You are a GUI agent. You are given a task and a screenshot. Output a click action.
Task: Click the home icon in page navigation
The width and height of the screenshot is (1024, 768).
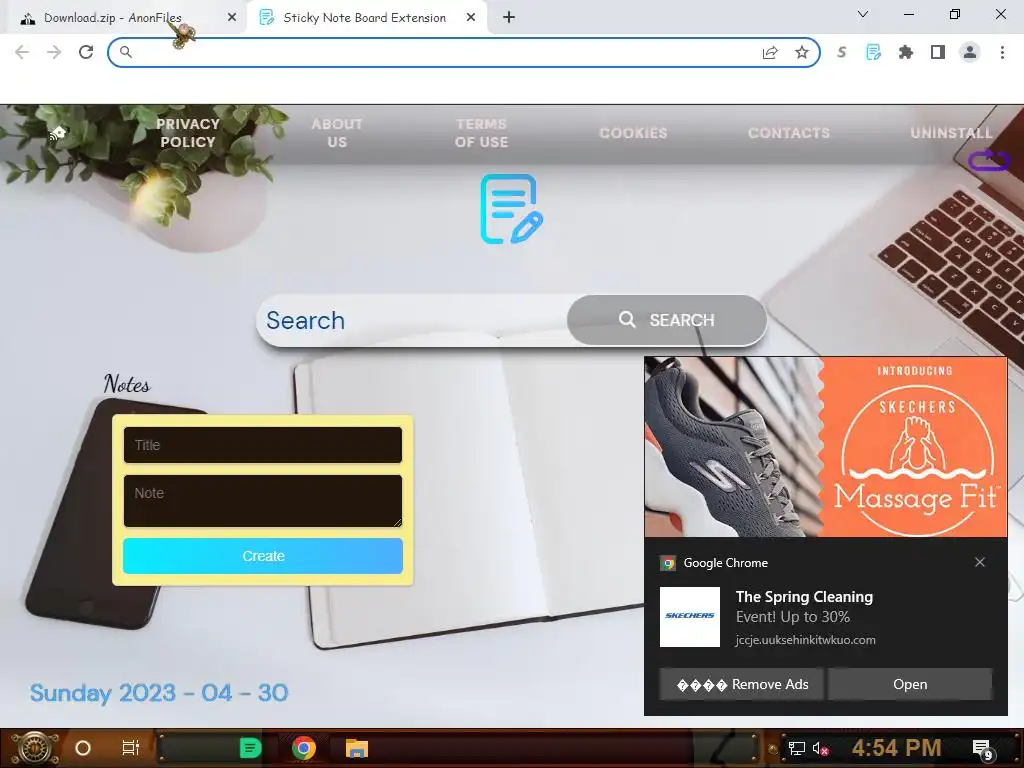[x=57, y=133]
